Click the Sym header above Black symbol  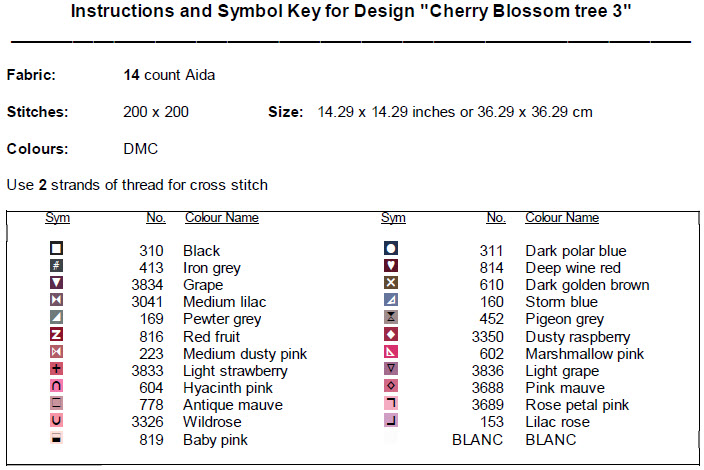click(57, 218)
